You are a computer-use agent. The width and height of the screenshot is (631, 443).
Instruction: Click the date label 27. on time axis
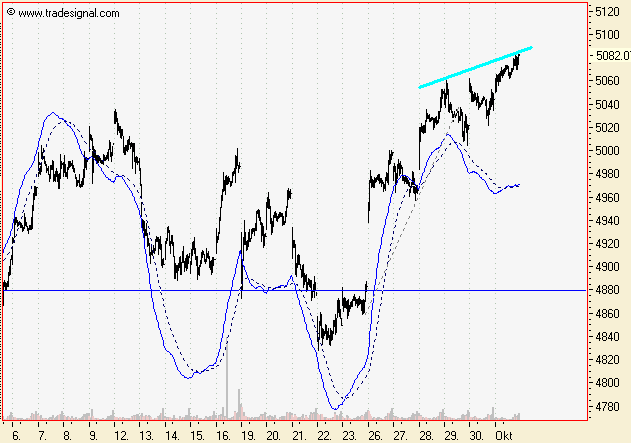click(x=400, y=436)
